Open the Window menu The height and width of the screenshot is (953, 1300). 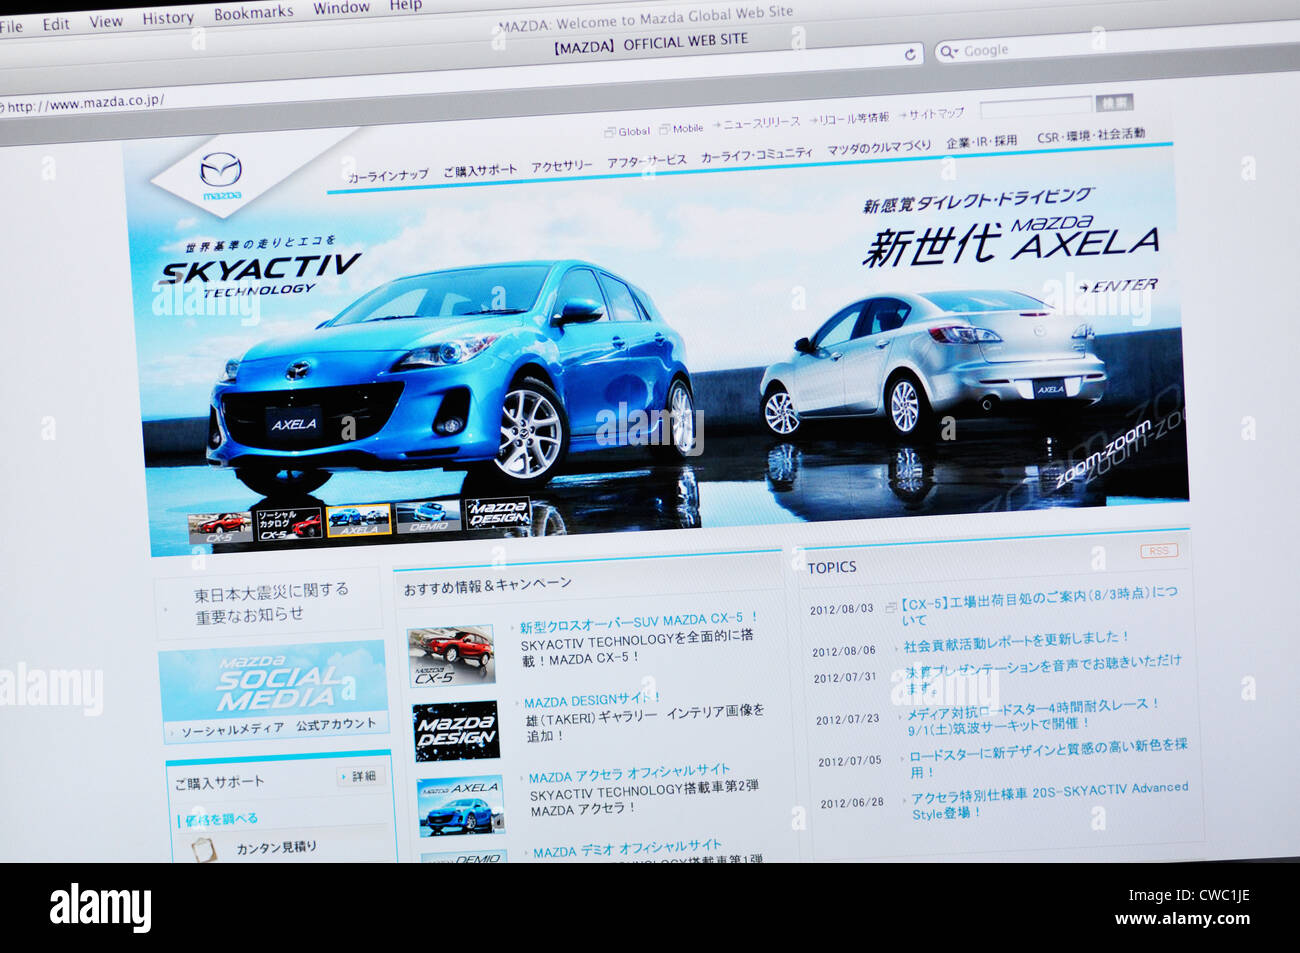click(x=341, y=8)
